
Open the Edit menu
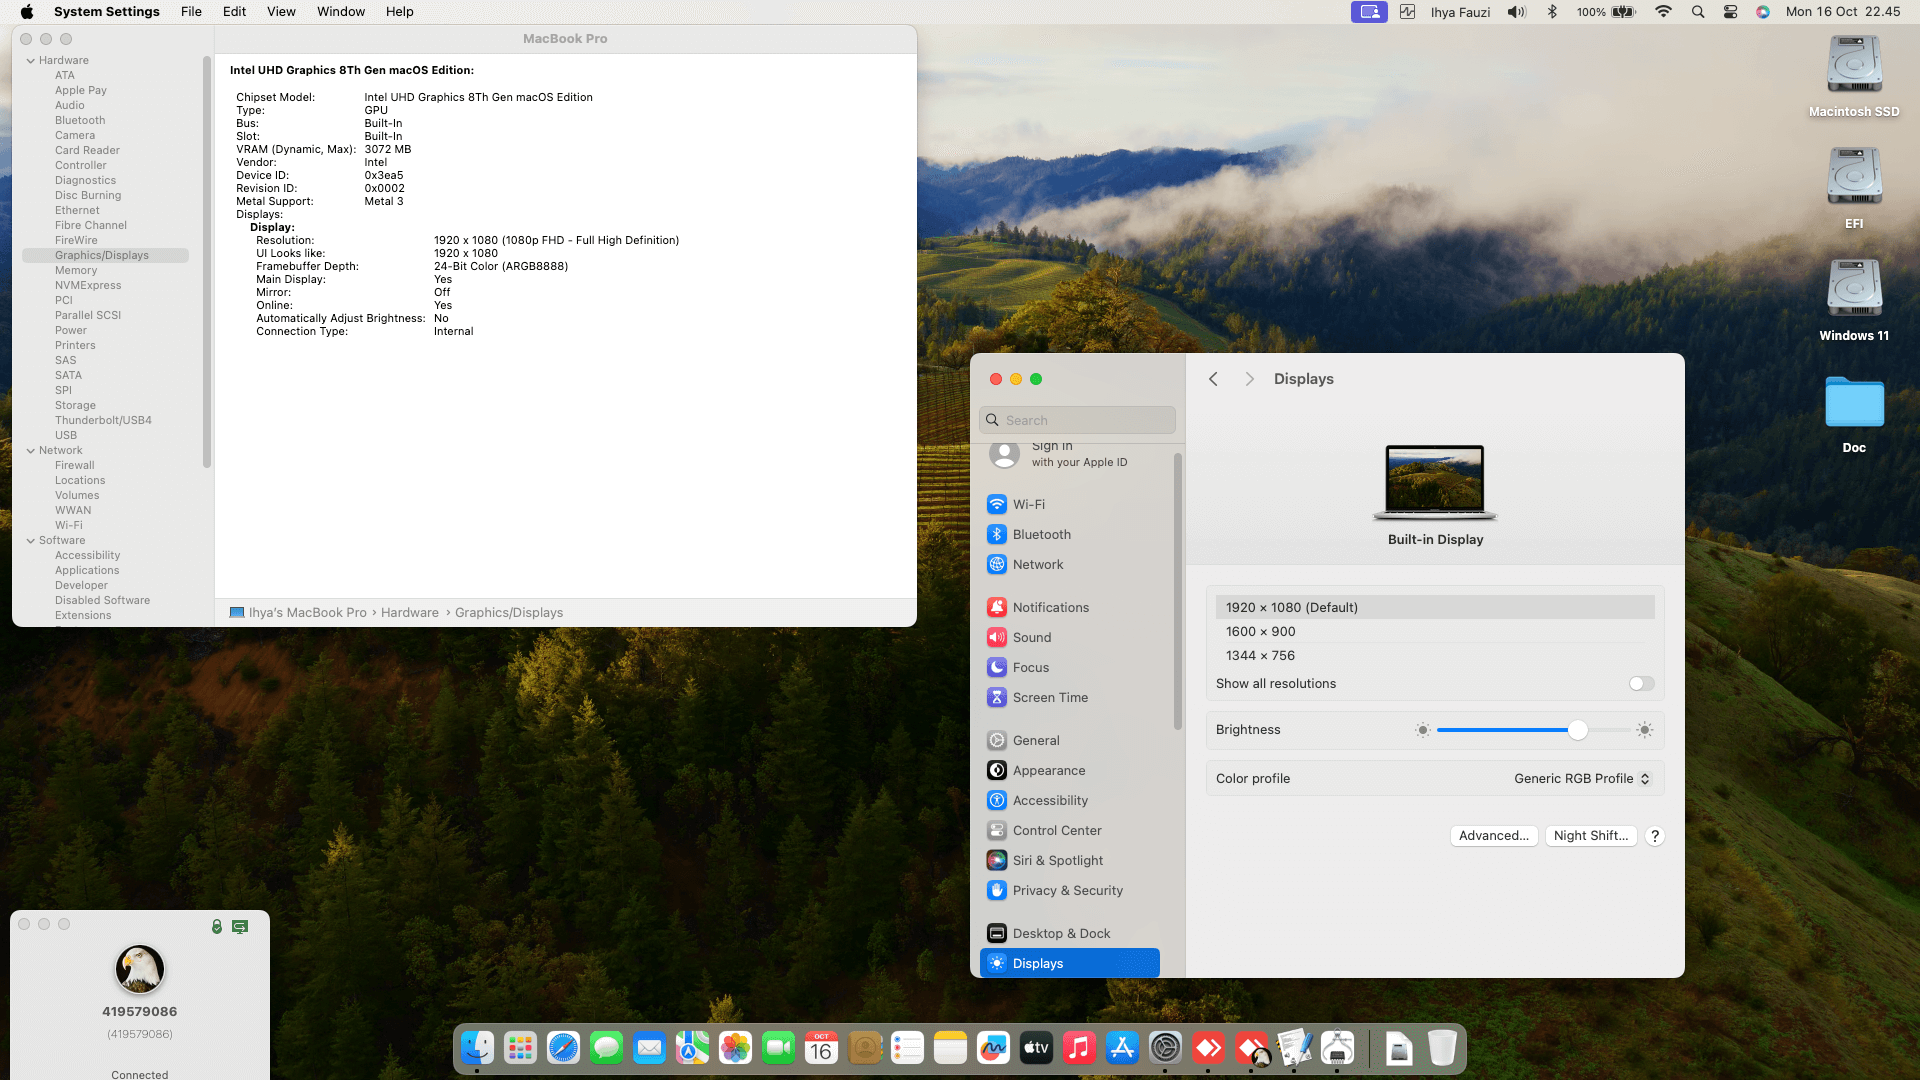click(234, 12)
